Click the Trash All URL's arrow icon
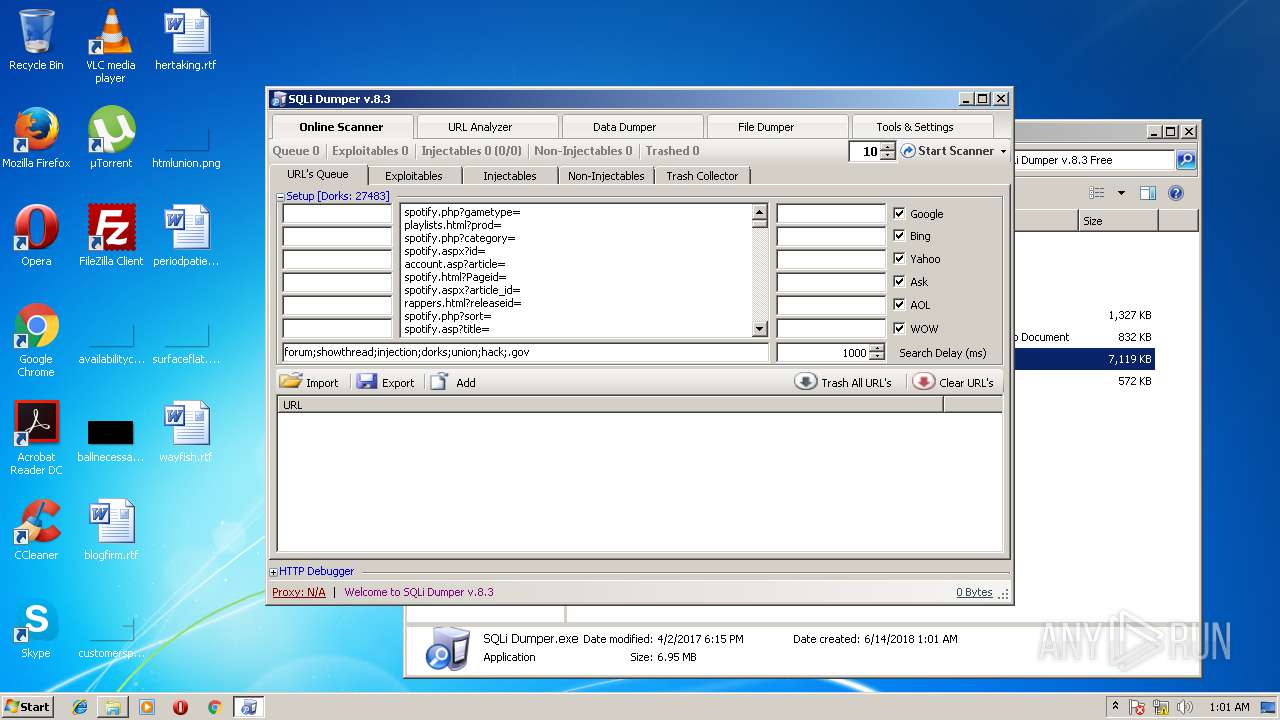The width and height of the screenshot is (1280, 720). [x=806, y=382]
